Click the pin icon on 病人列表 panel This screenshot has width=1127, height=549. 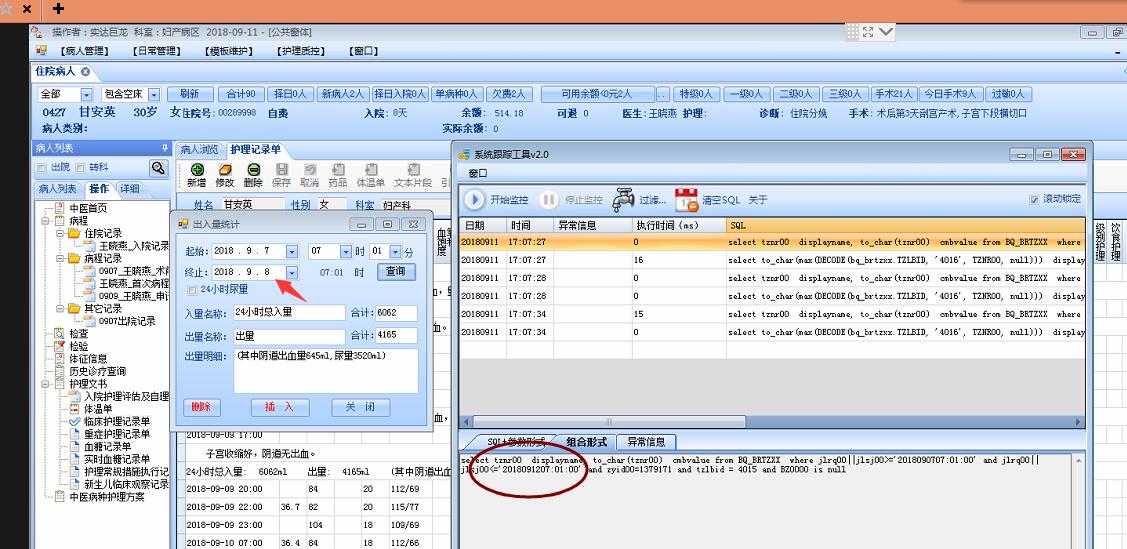[165, 148]
